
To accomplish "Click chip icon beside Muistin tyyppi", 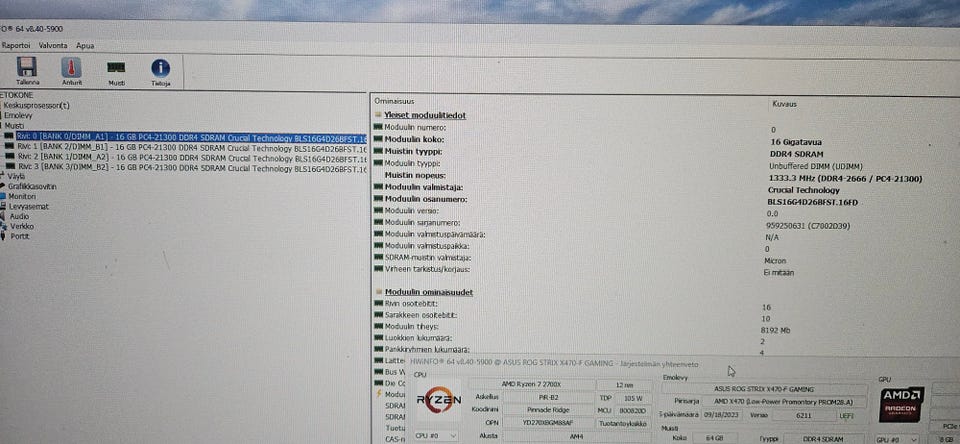I will point(378,151).
